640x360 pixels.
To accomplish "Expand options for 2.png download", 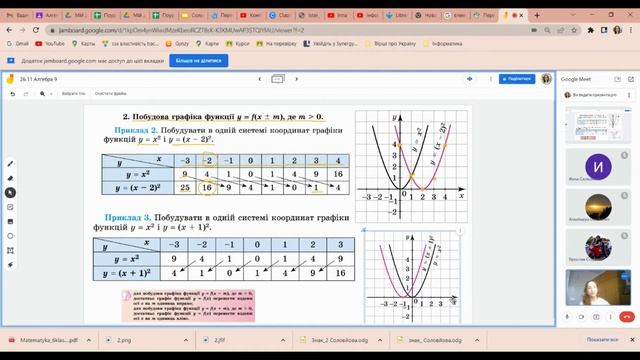I will pyautogui.click(x=186, y=340).
